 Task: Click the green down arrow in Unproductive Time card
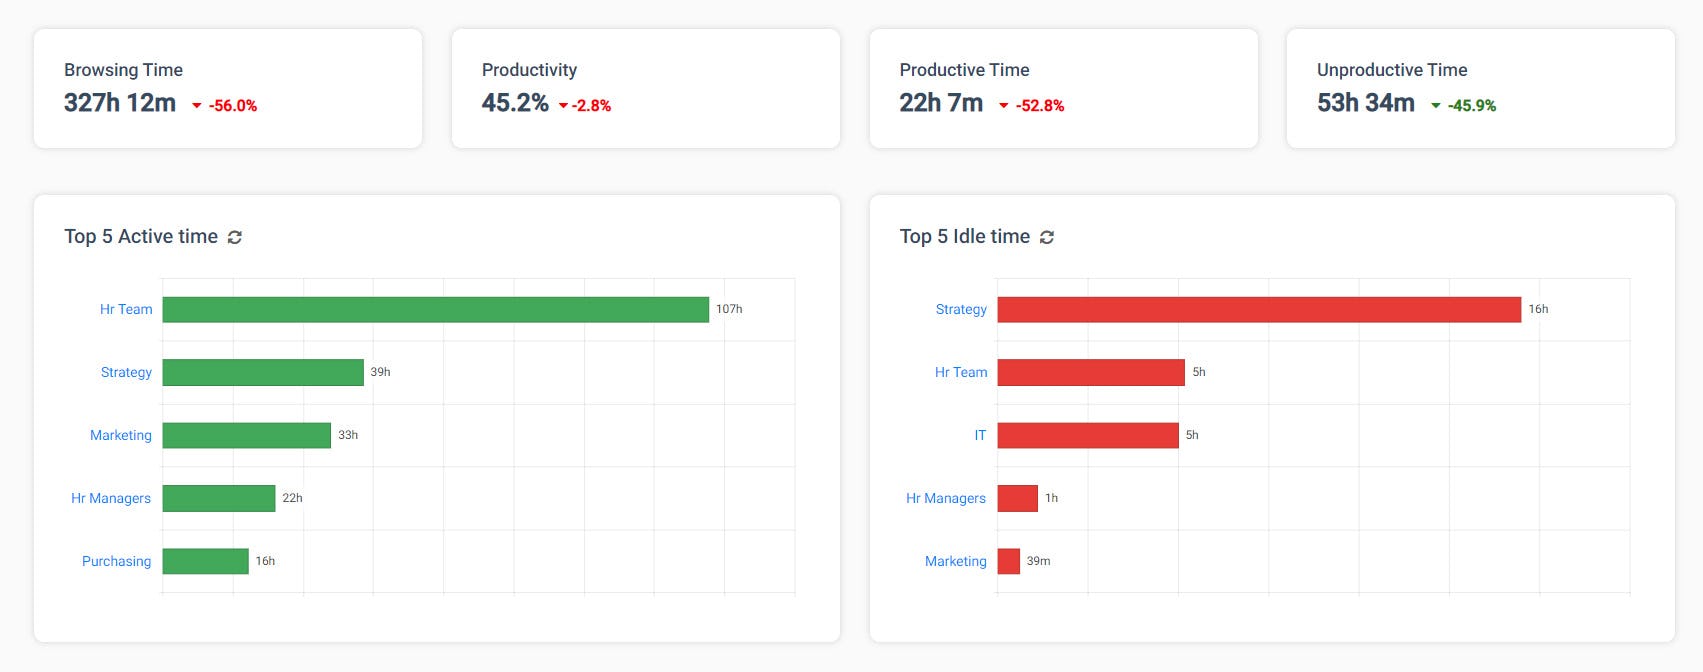1435,106
